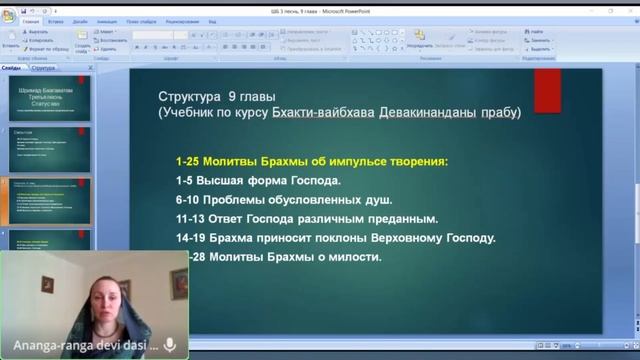Center text in paragraph group
Image resolution: width=640 pixels, height=360 pixels.
pyautogui.click(x=235, y=47)
